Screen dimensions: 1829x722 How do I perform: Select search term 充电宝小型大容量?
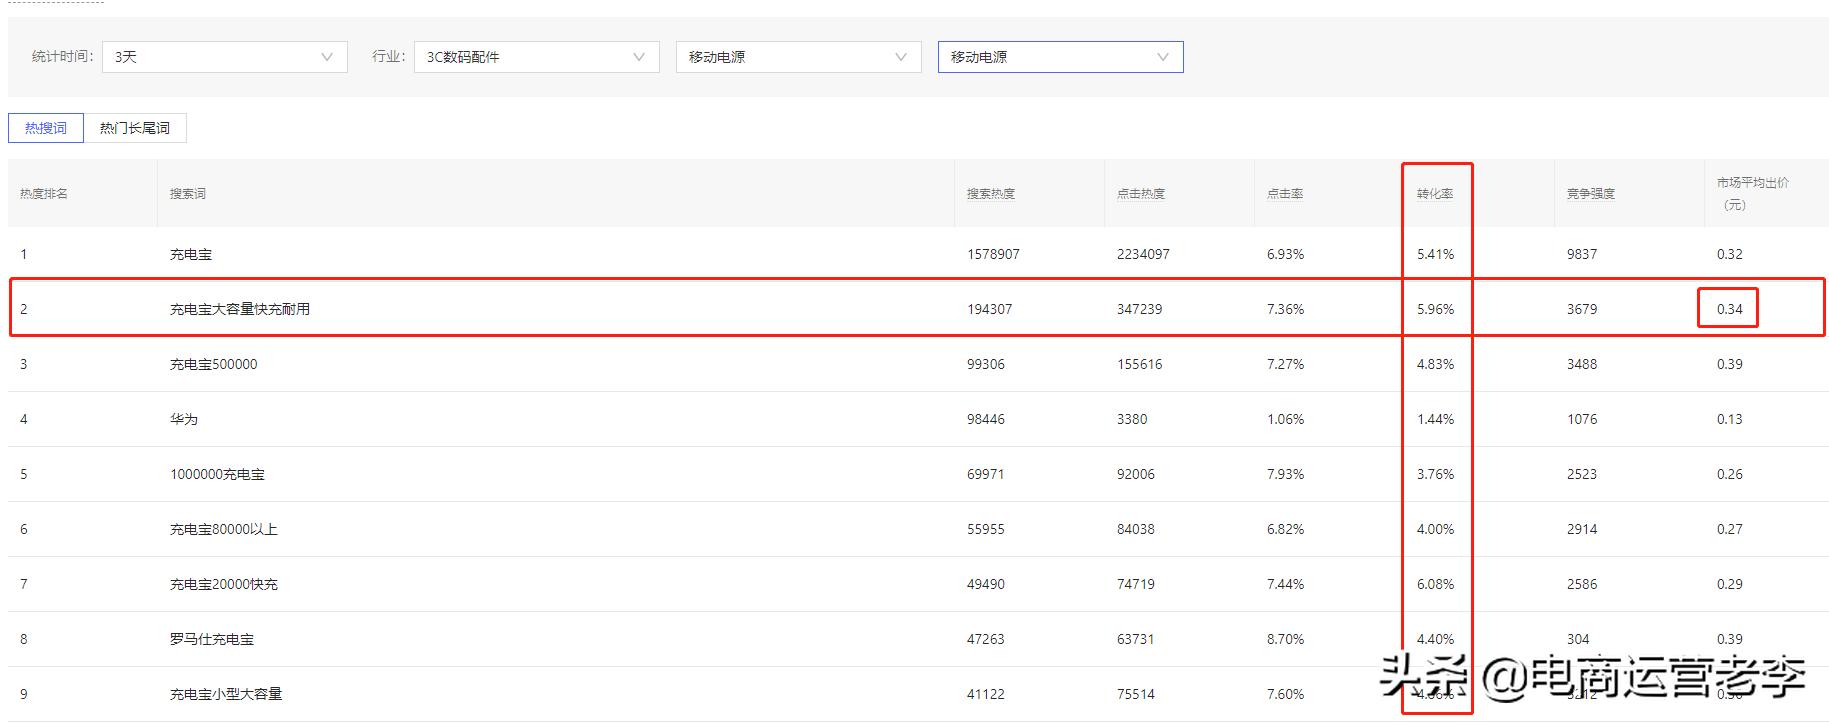pyautogui.click(x=226, y=694)
